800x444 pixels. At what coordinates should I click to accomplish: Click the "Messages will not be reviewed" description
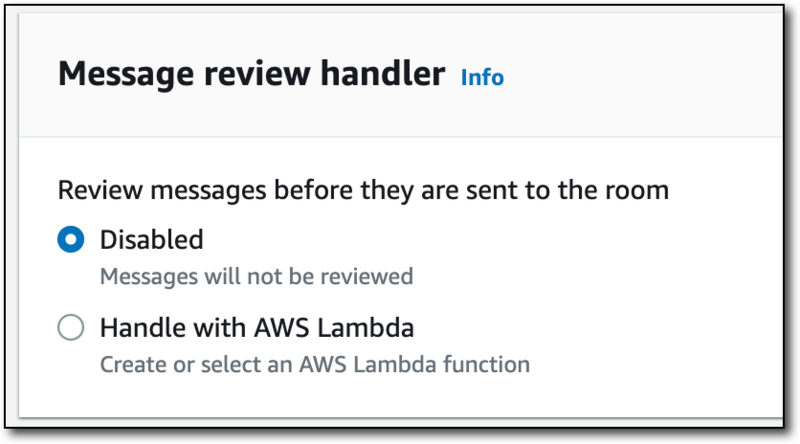[x=256, y=275]
